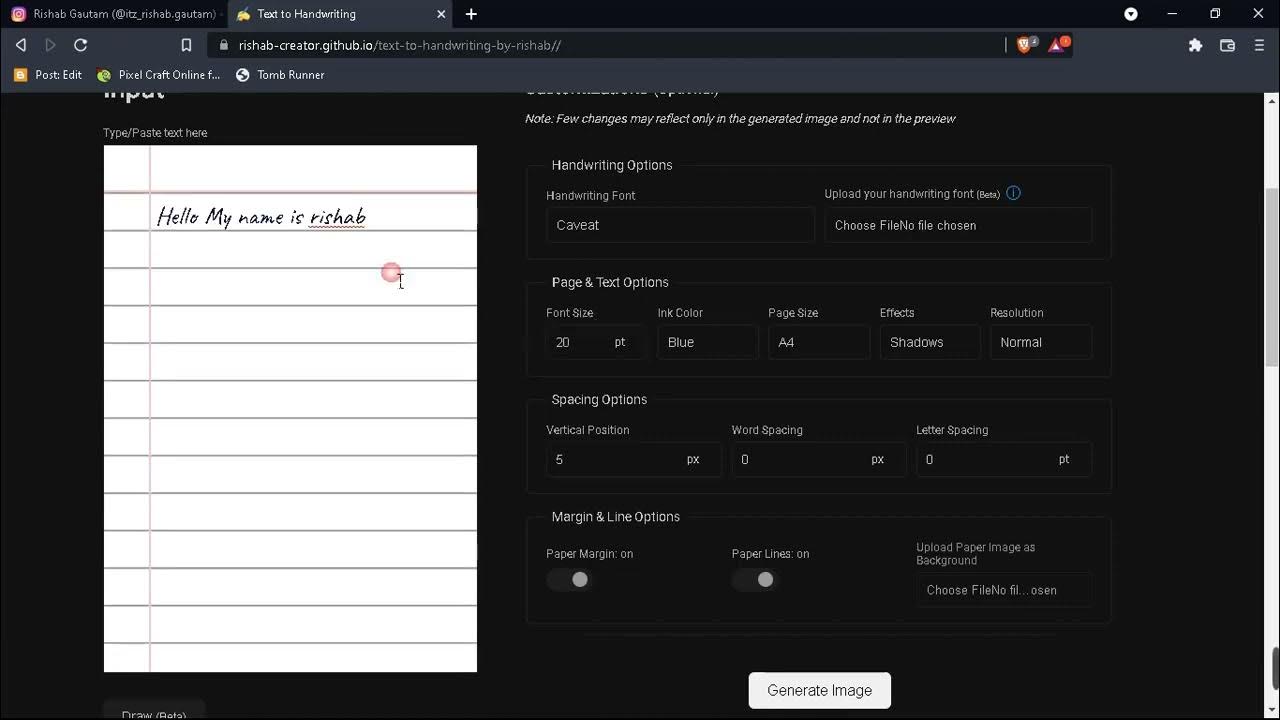Open Tomb Runner bookmark
This screenshot has width=1280, height=720.
click(x=280, y=75)
